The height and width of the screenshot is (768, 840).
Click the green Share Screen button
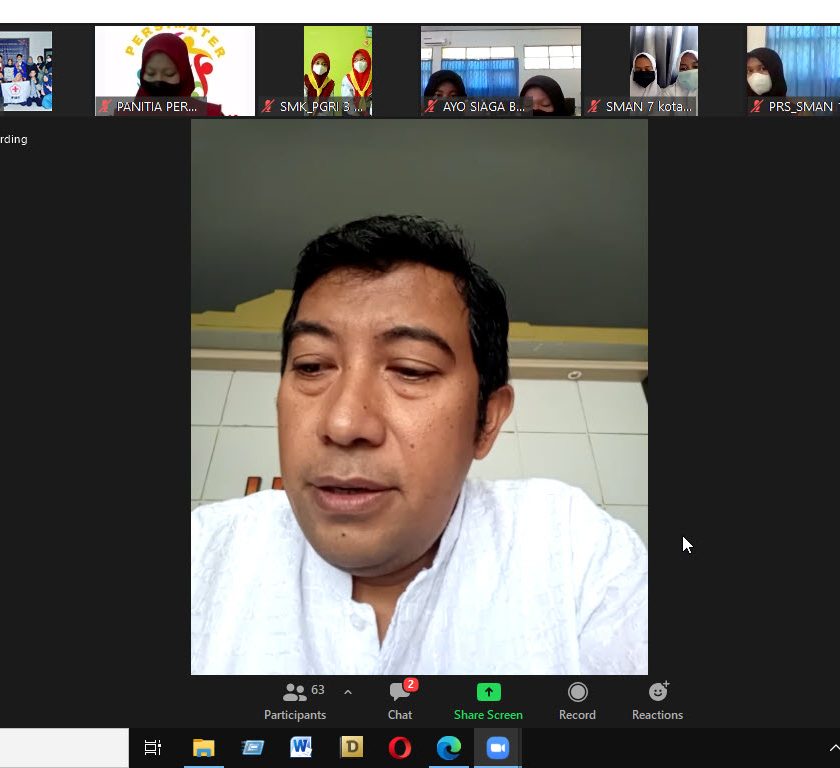[488, 700]
